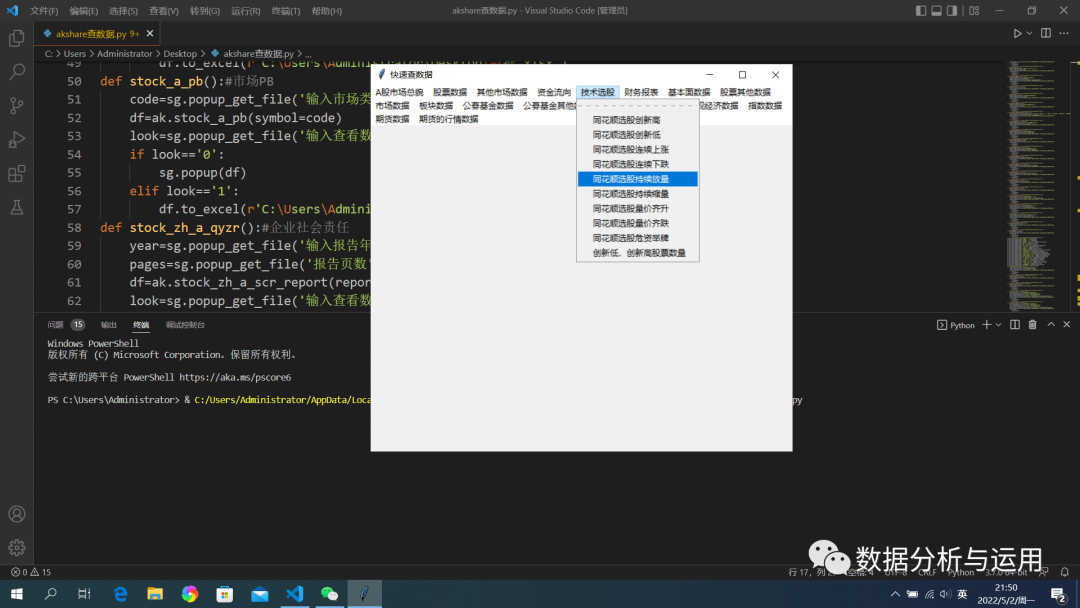The height and width of the screenshot is (608, 1080).
Task: Click Administrator breadcrumb segment
Action: click(x=125, y=54)
